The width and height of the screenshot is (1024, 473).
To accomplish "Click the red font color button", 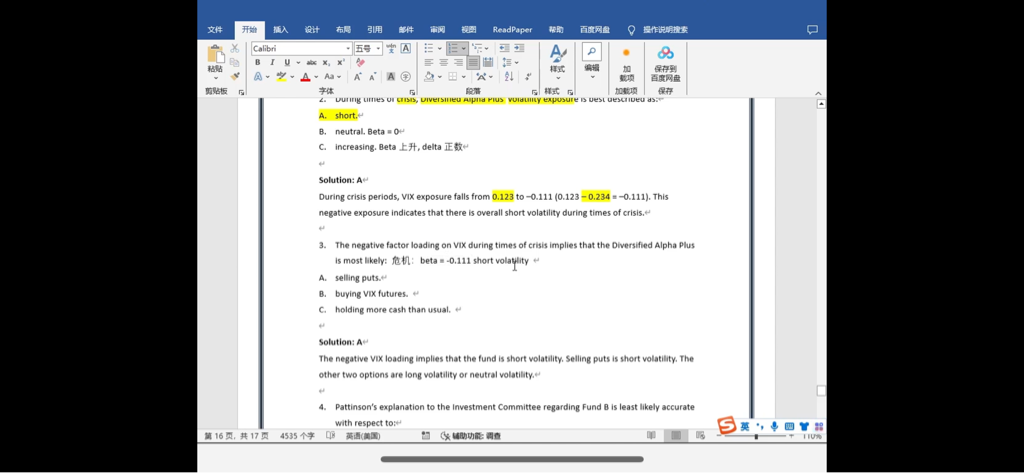I will click(x=305, y=77).
